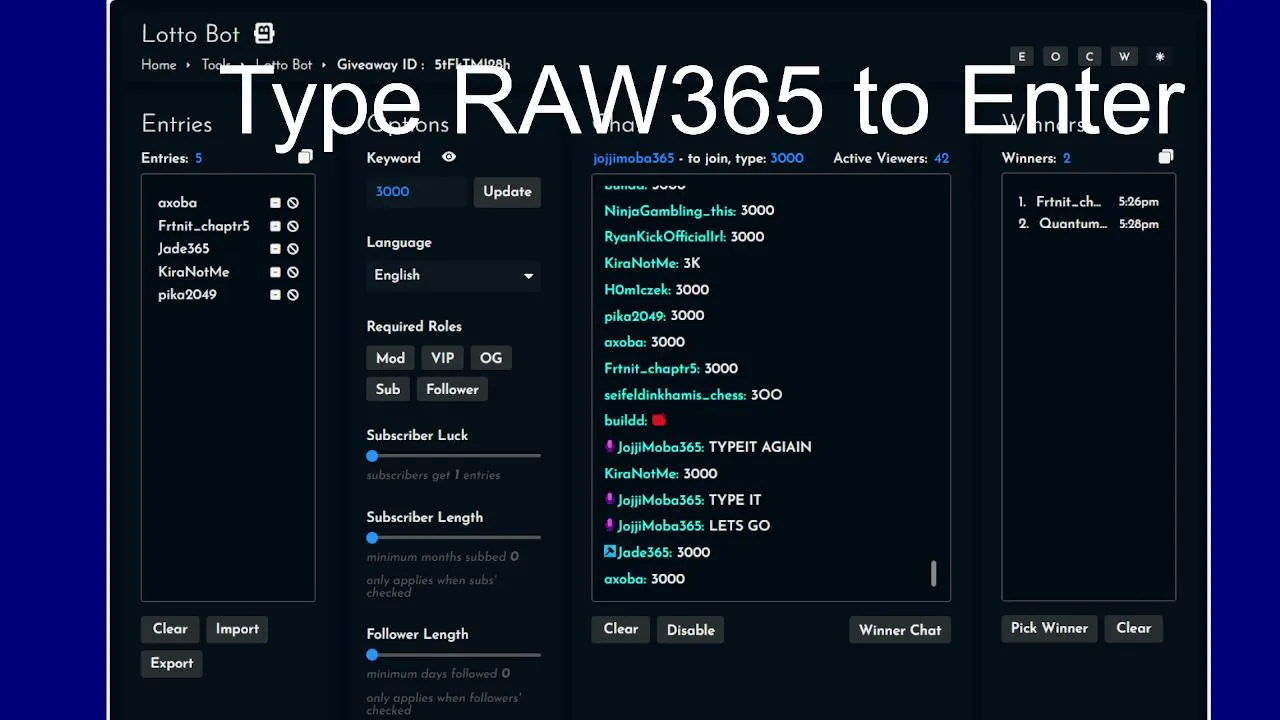Click the "JojjiMoba365: LETS GO" chat message
This screenshot has width=1280, height=720.
[687, 526]
